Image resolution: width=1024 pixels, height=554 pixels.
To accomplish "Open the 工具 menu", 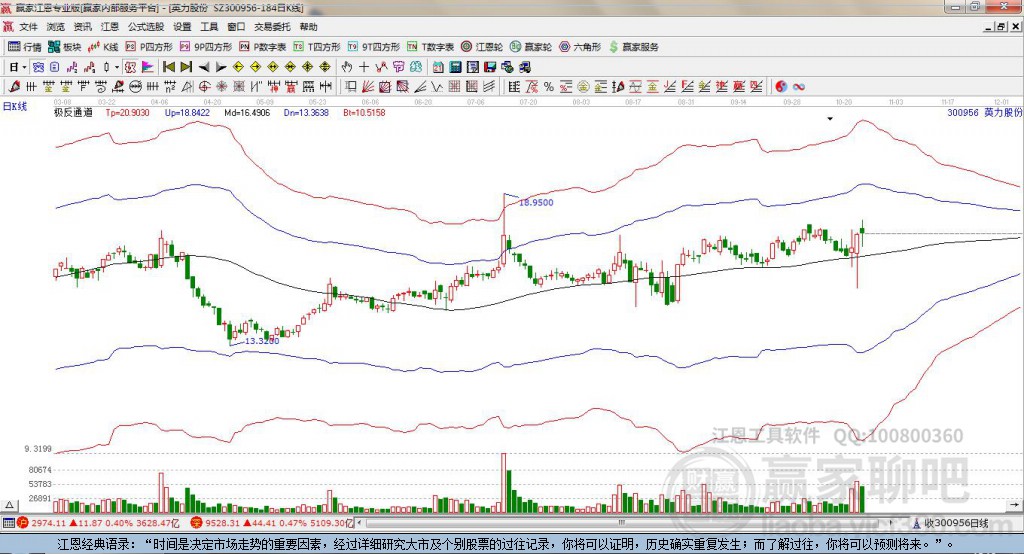I will click(x=209, y=27).
